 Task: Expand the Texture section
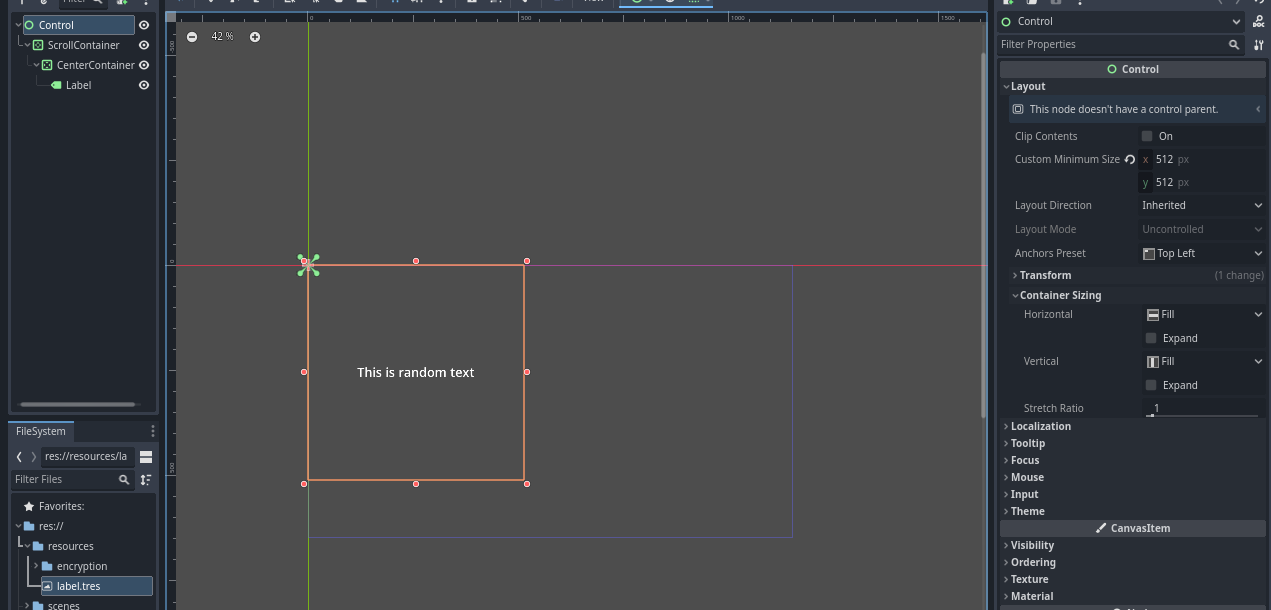(x=1133, y=579)
